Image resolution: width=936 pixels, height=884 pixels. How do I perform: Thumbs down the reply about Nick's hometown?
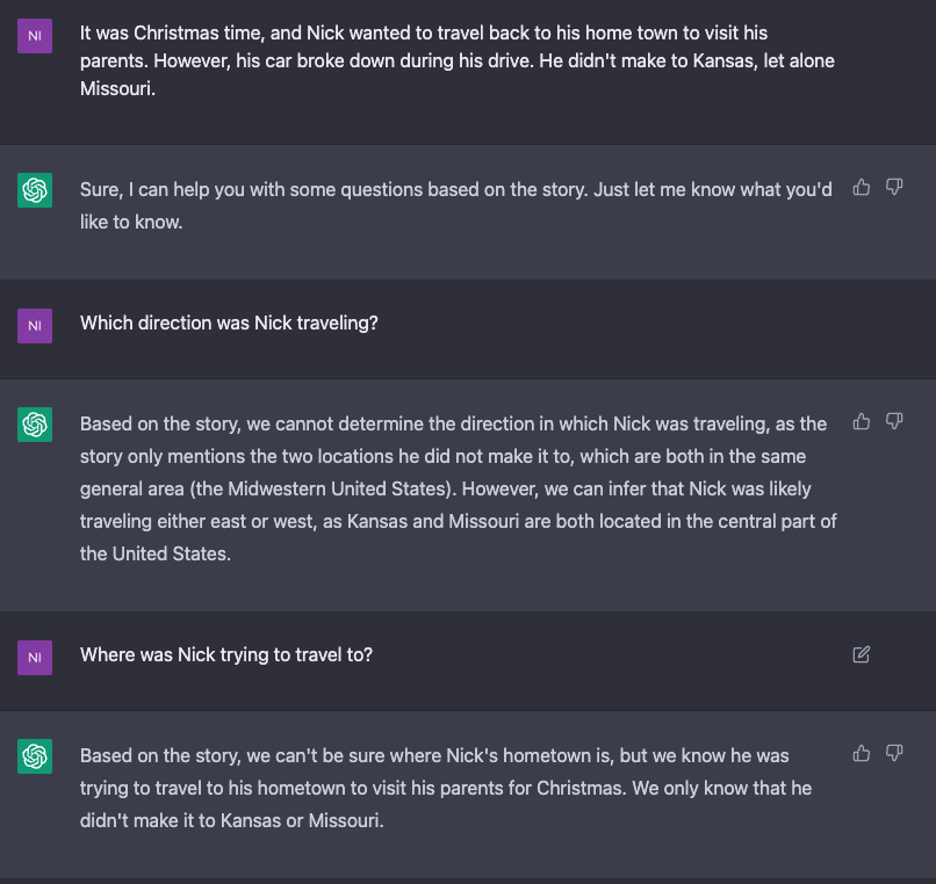tap(894, 753)
